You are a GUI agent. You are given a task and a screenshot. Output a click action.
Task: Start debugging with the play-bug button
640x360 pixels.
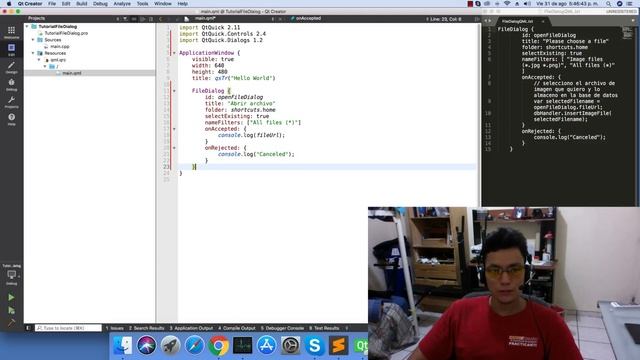pos(11,311)
